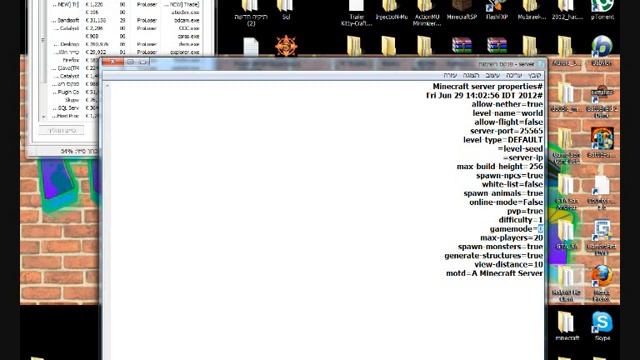Select the orange emblem desktop icon

pyautogui.click(x=286, y=45)
